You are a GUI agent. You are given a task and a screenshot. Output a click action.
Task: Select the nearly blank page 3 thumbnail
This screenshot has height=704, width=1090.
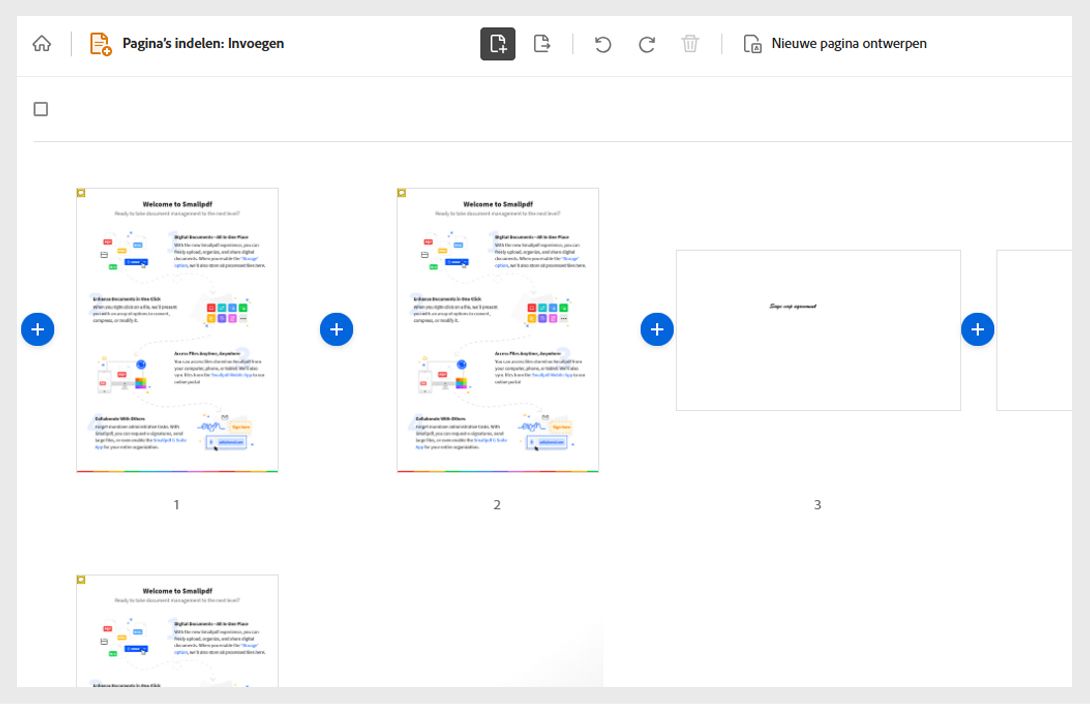coord(818,330)
